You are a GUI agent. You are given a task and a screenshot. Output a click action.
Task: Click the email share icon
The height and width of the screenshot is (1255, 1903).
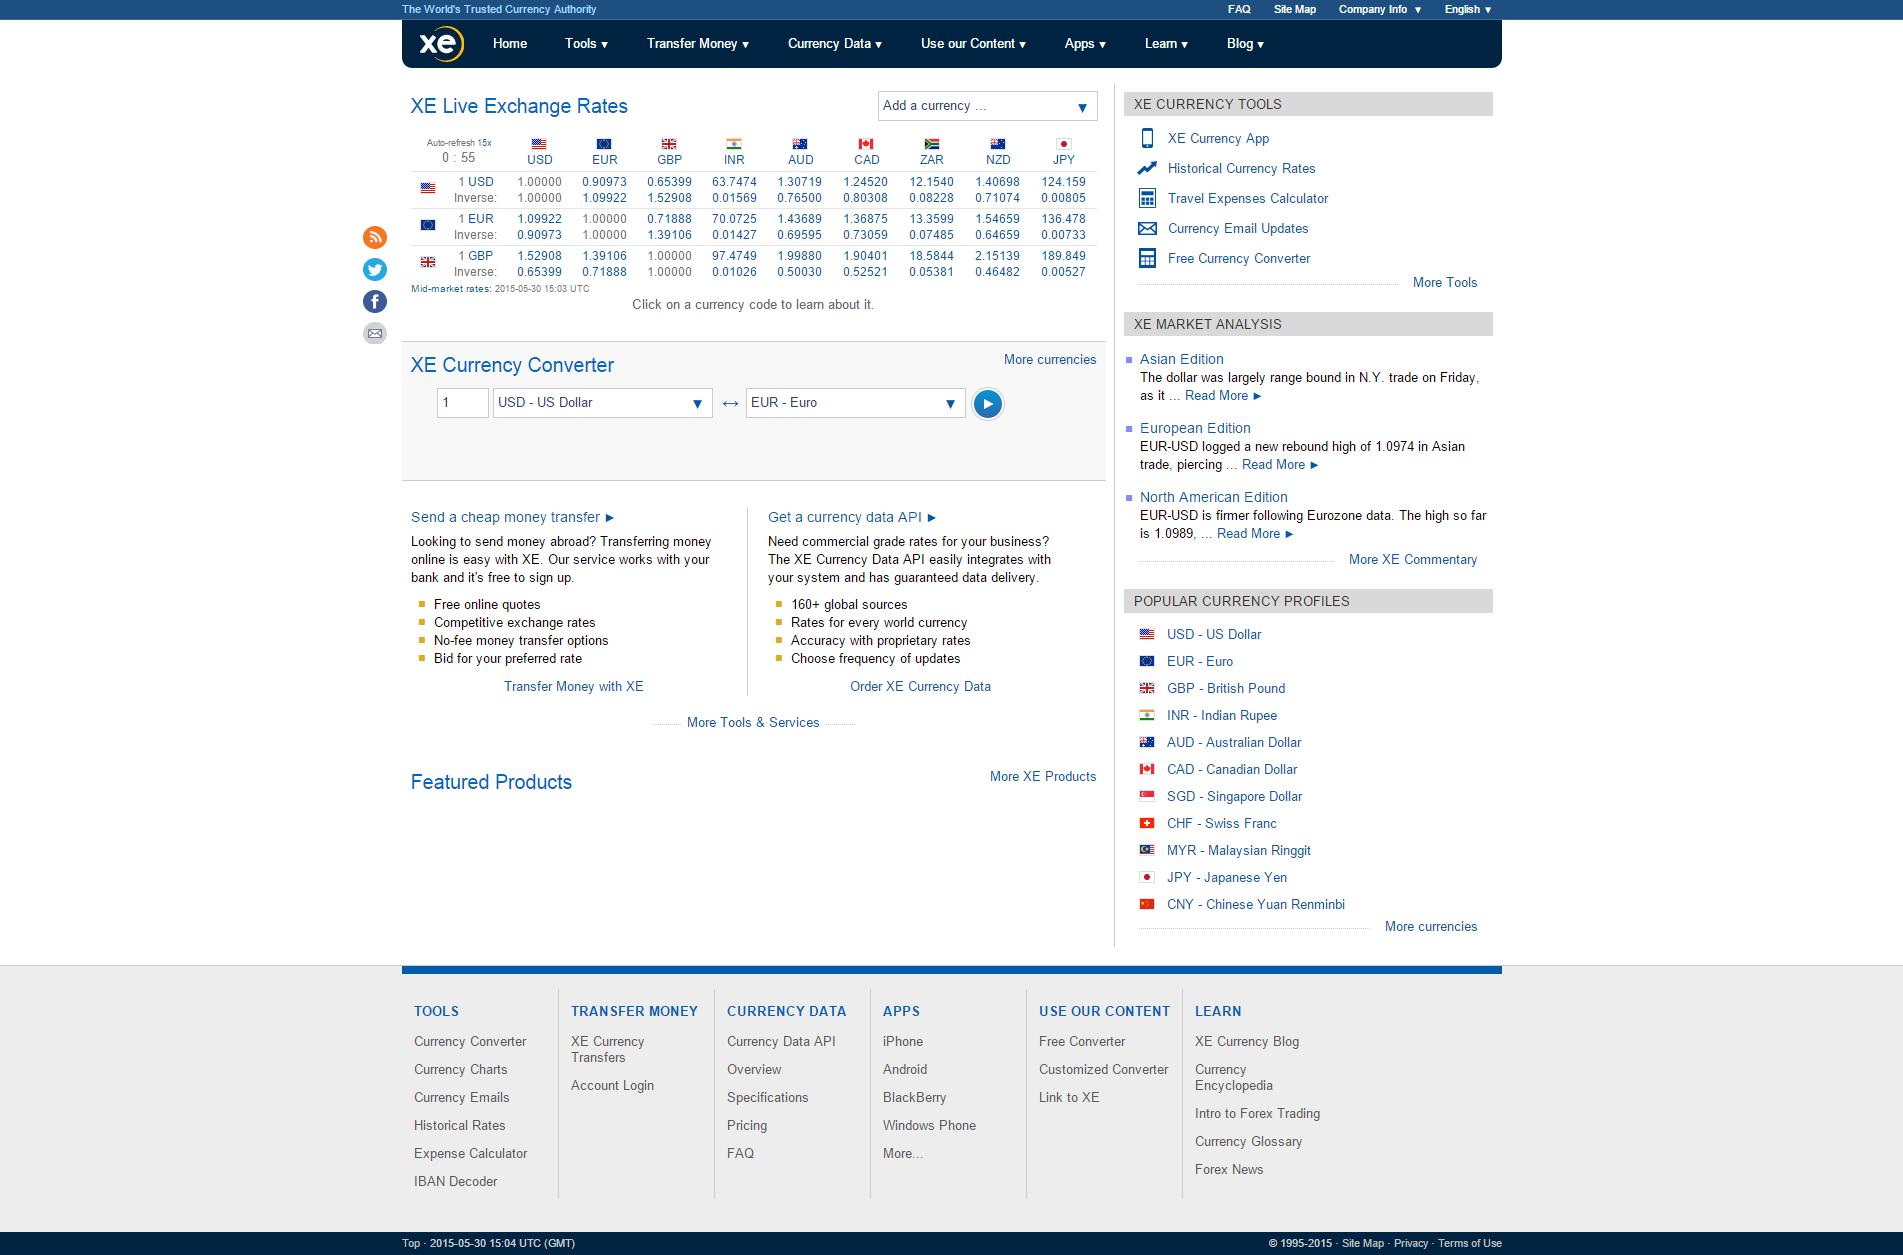375,333
